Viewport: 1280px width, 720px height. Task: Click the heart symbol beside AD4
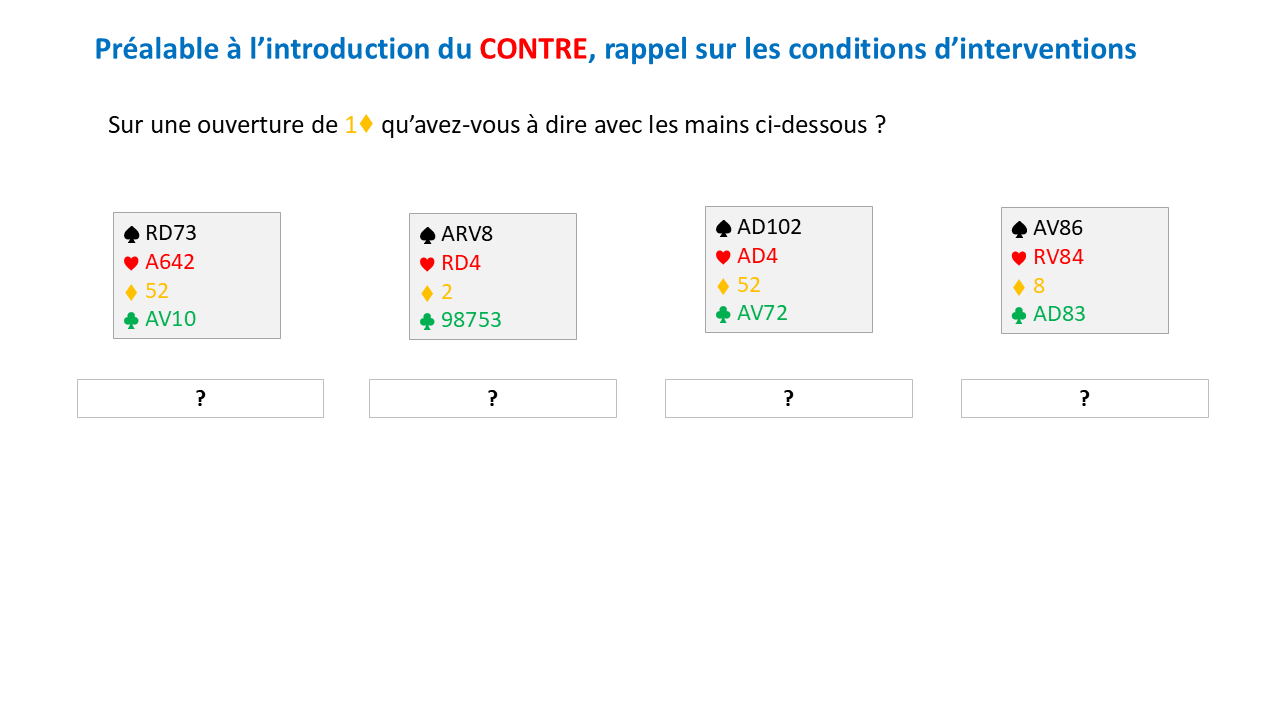[723, 257]
